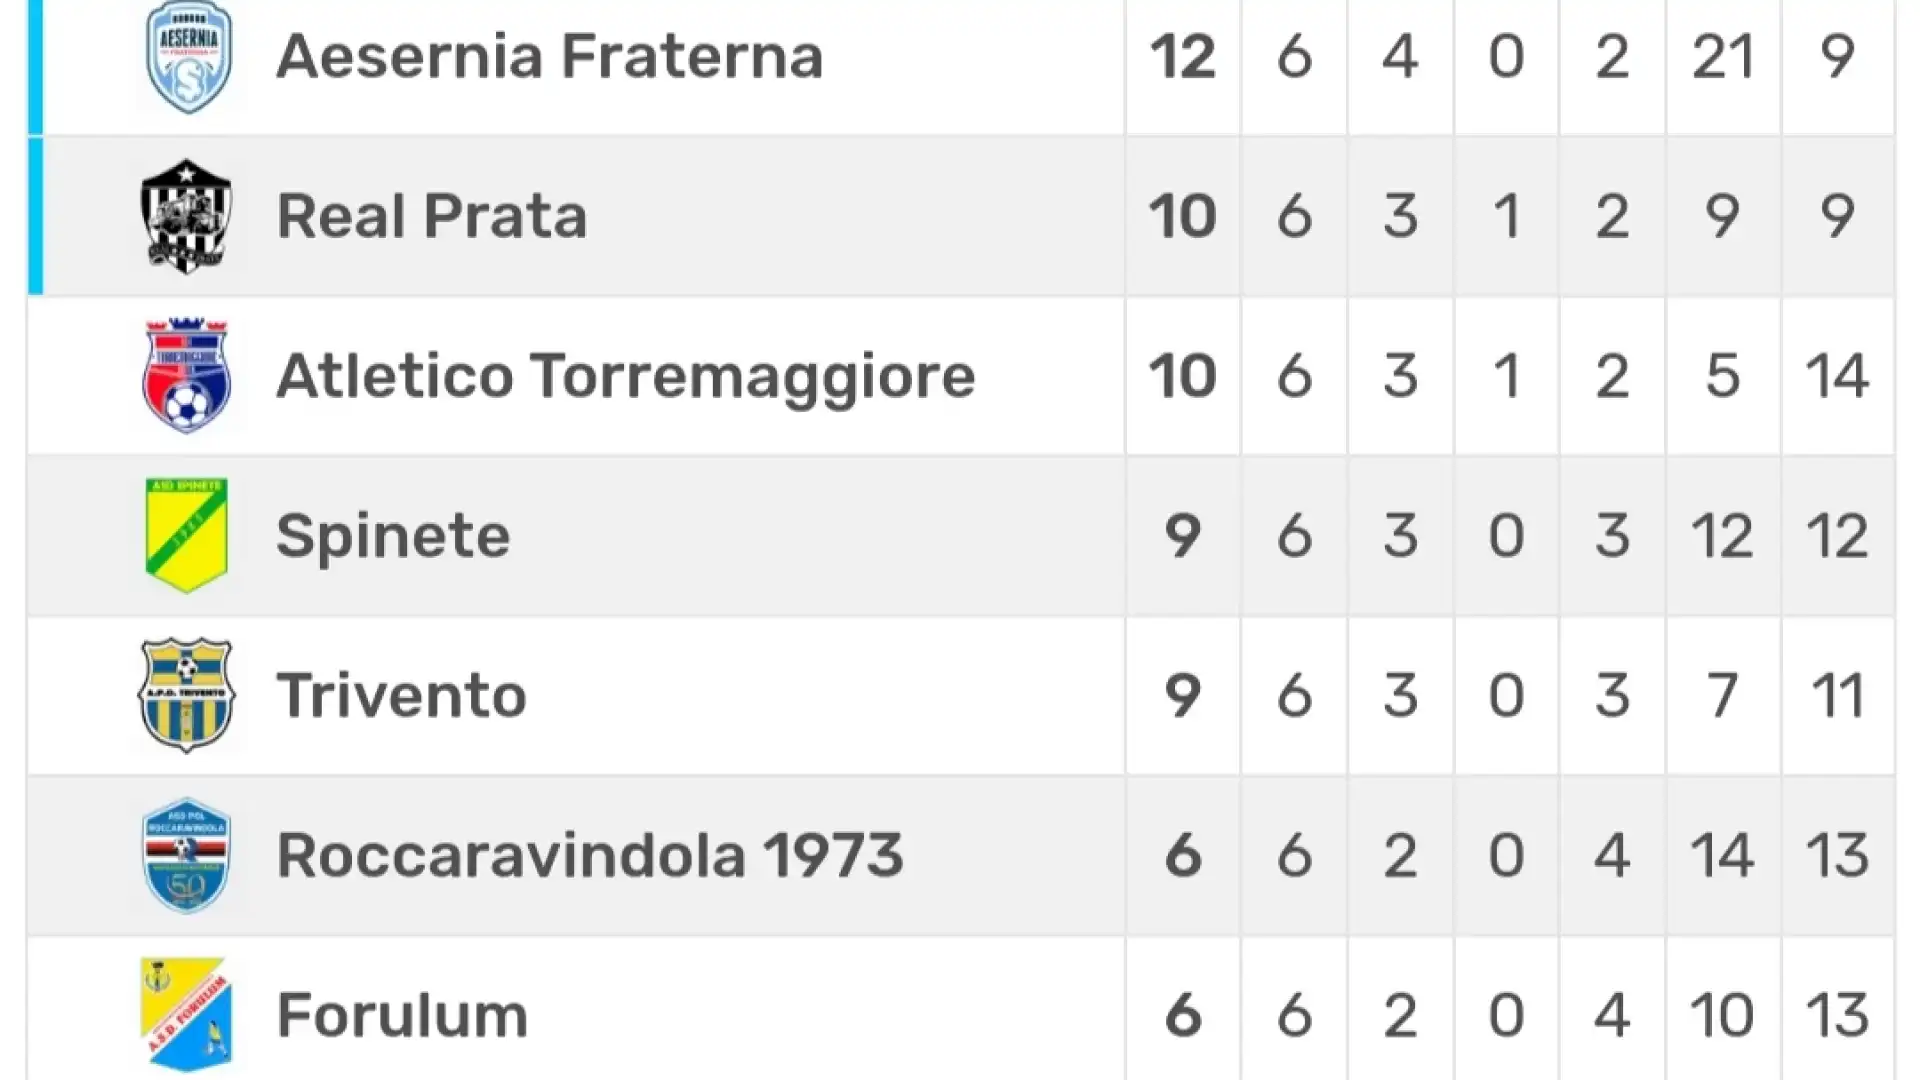Select the Forulum team name
Viewport: 1920px width, 1080px height.
(402, 1016)
